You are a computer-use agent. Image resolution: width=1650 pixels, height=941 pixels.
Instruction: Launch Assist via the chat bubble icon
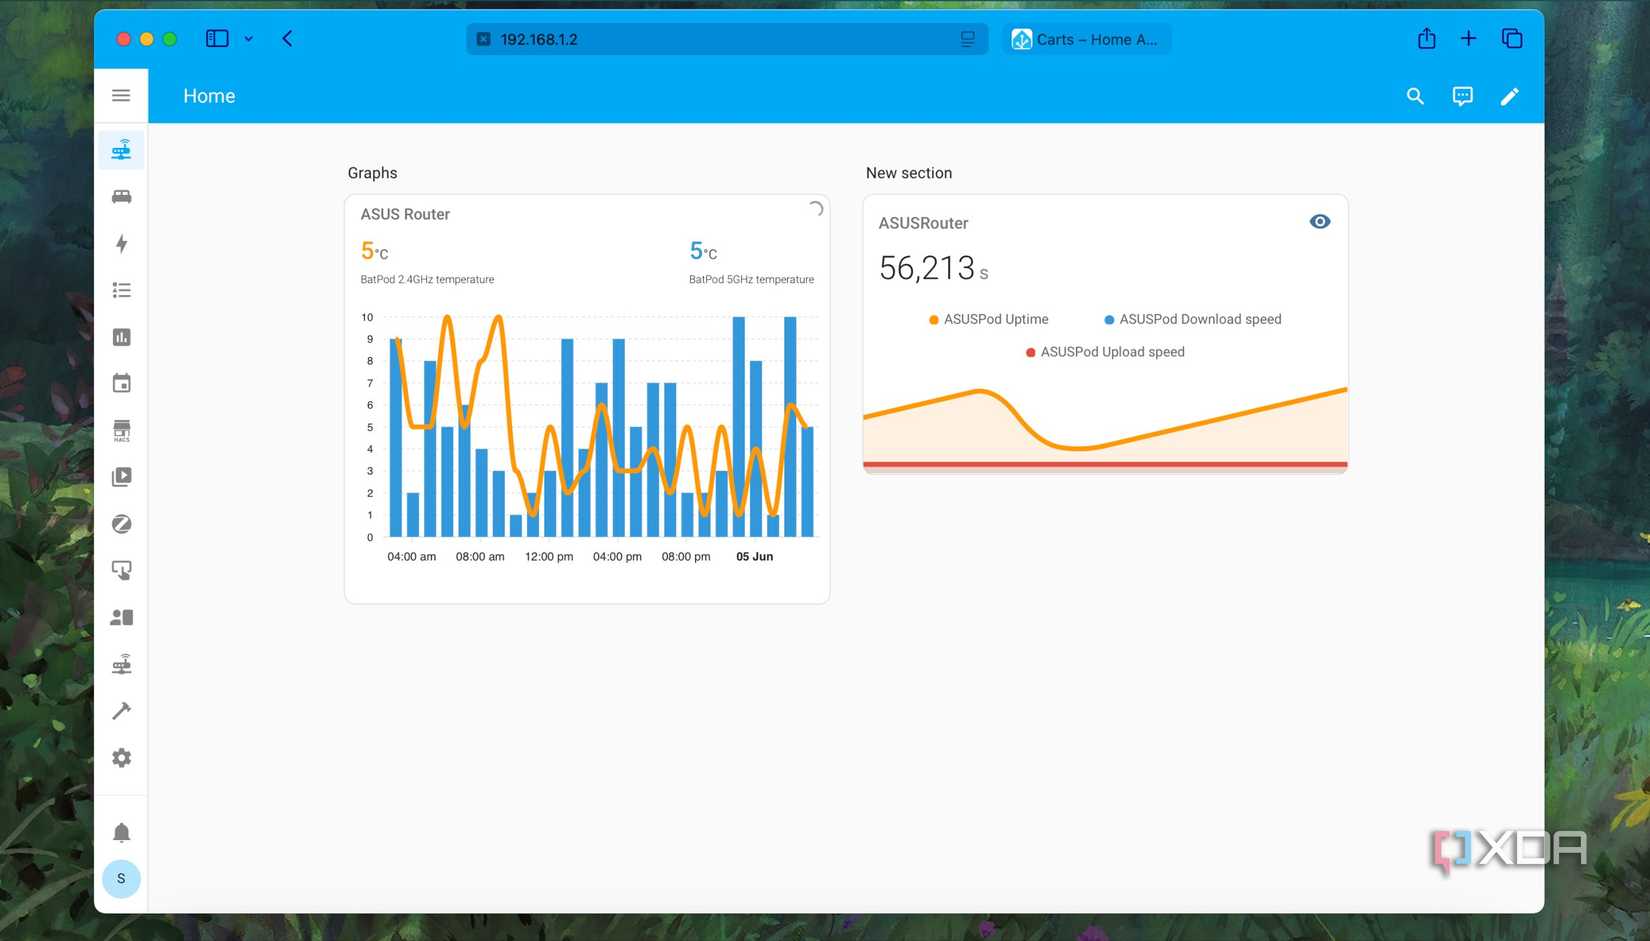(1462, 95)
